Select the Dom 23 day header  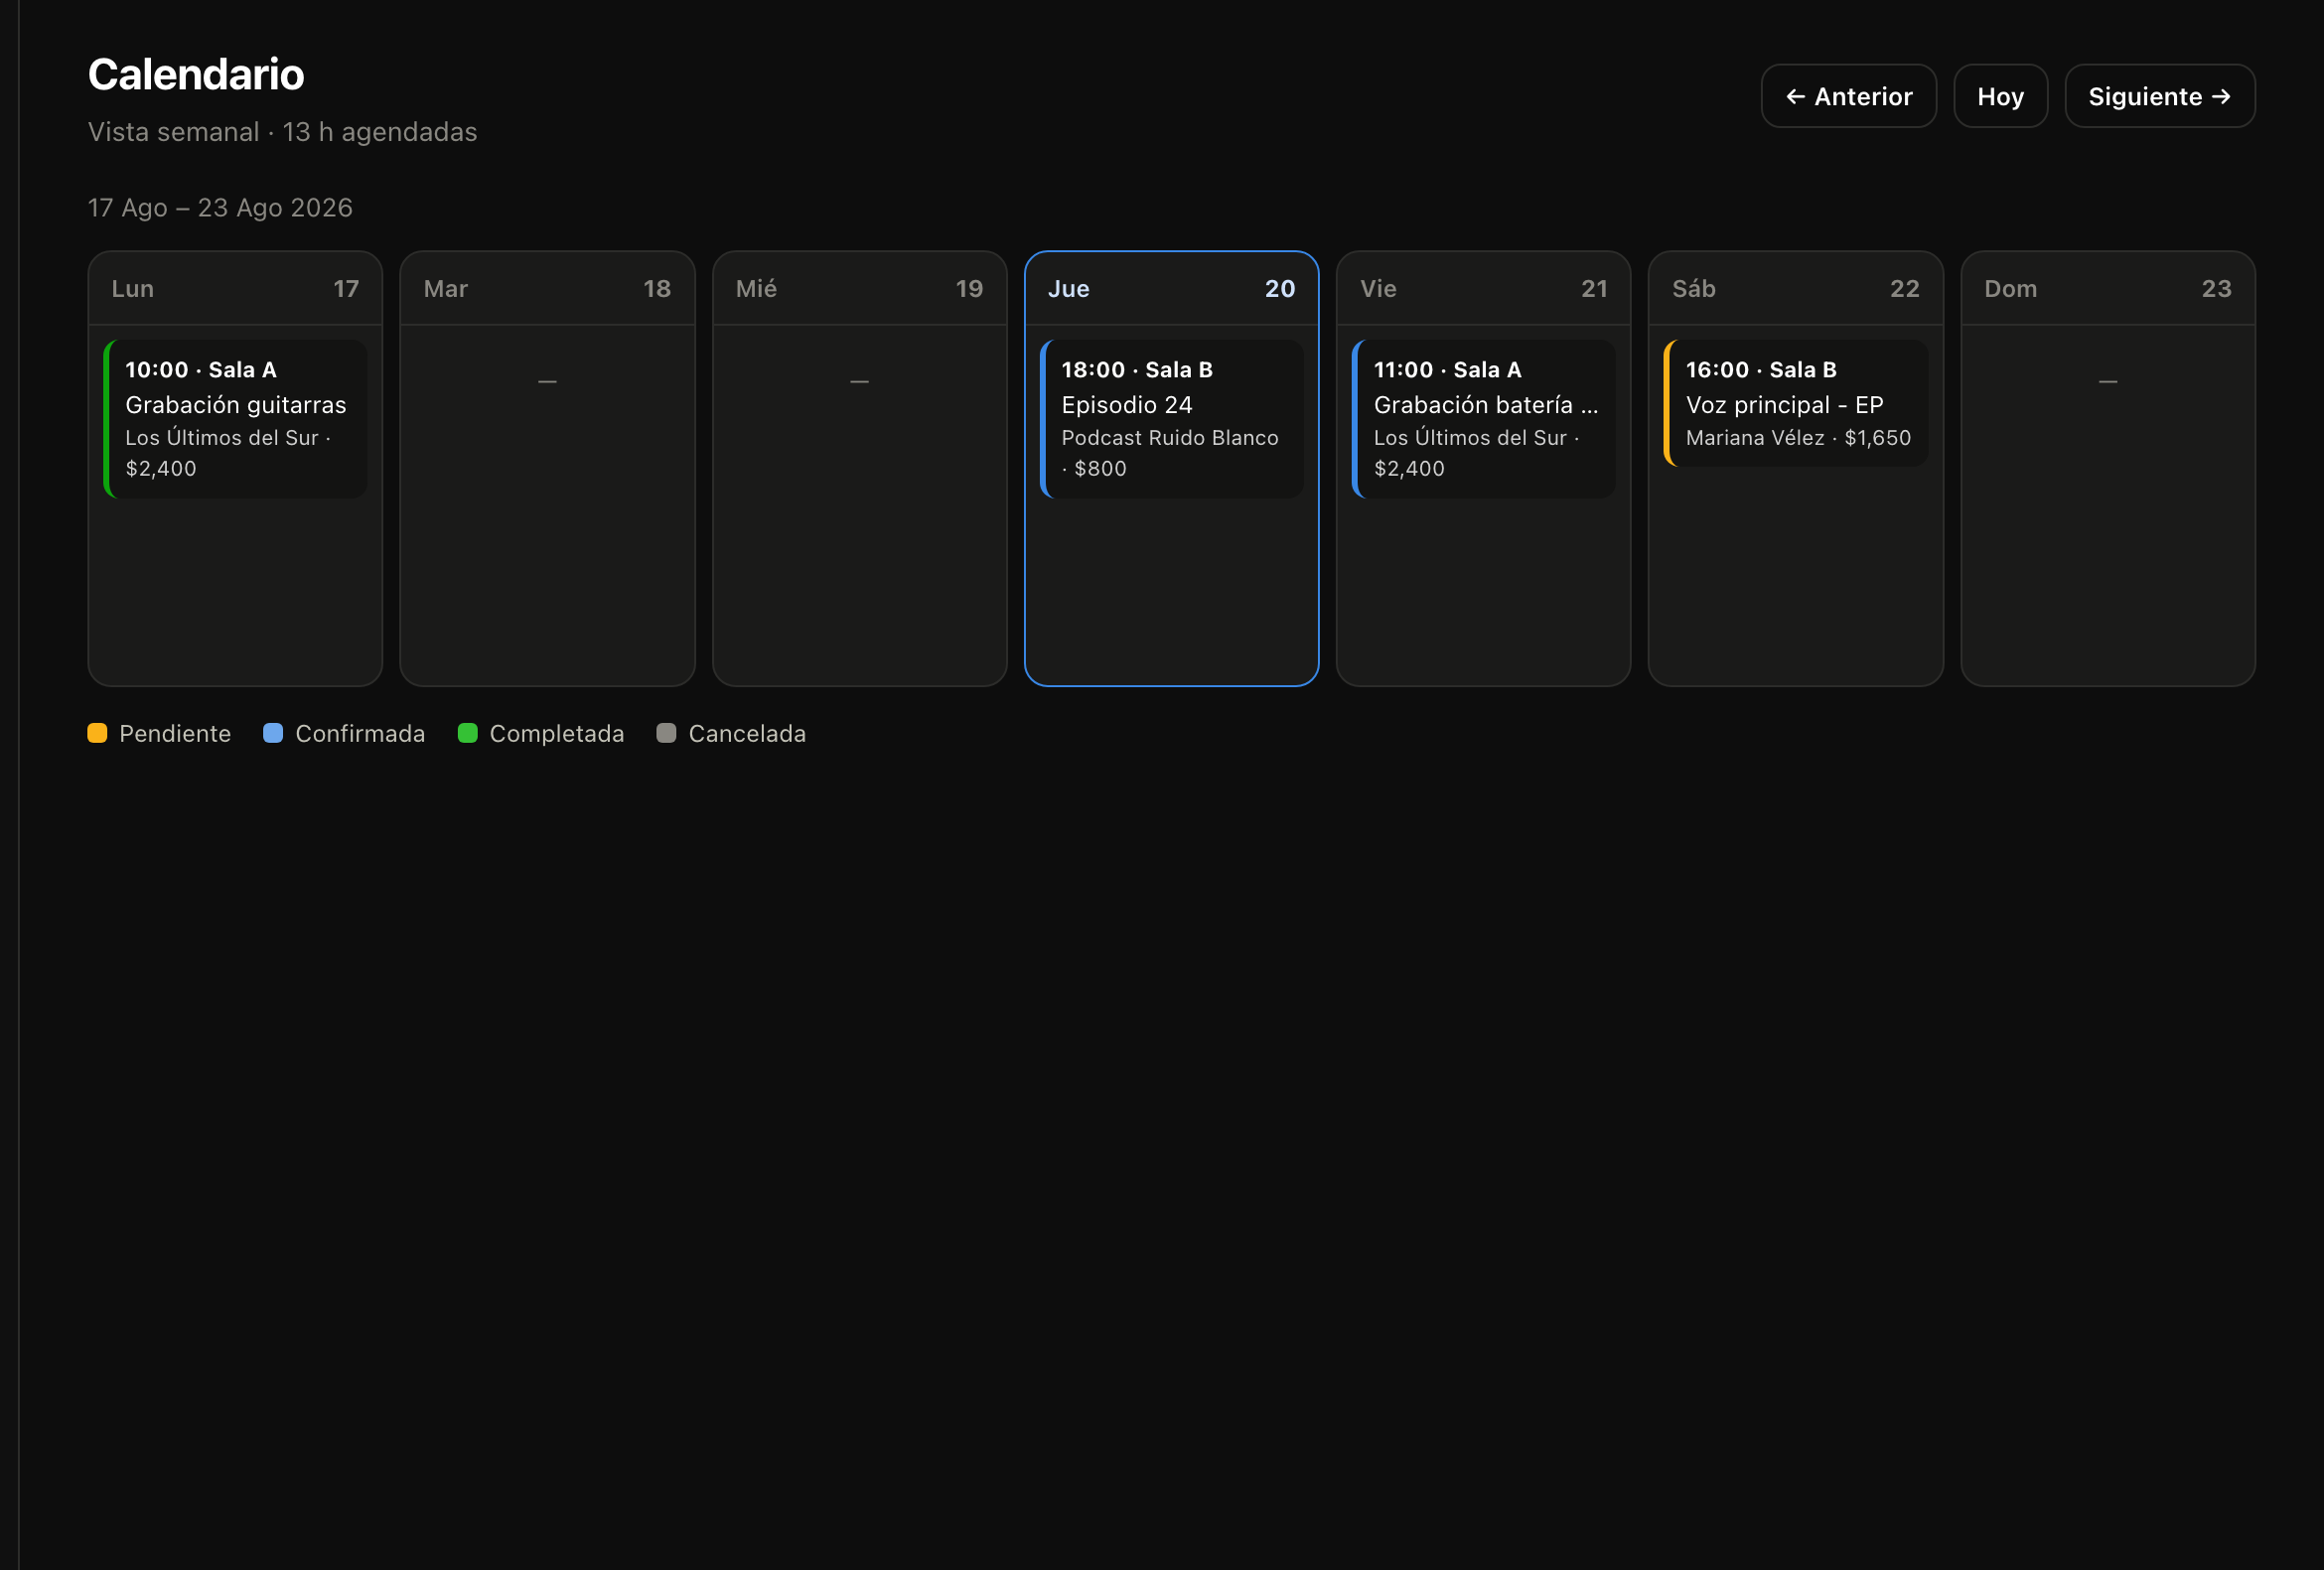point(2107,288)
